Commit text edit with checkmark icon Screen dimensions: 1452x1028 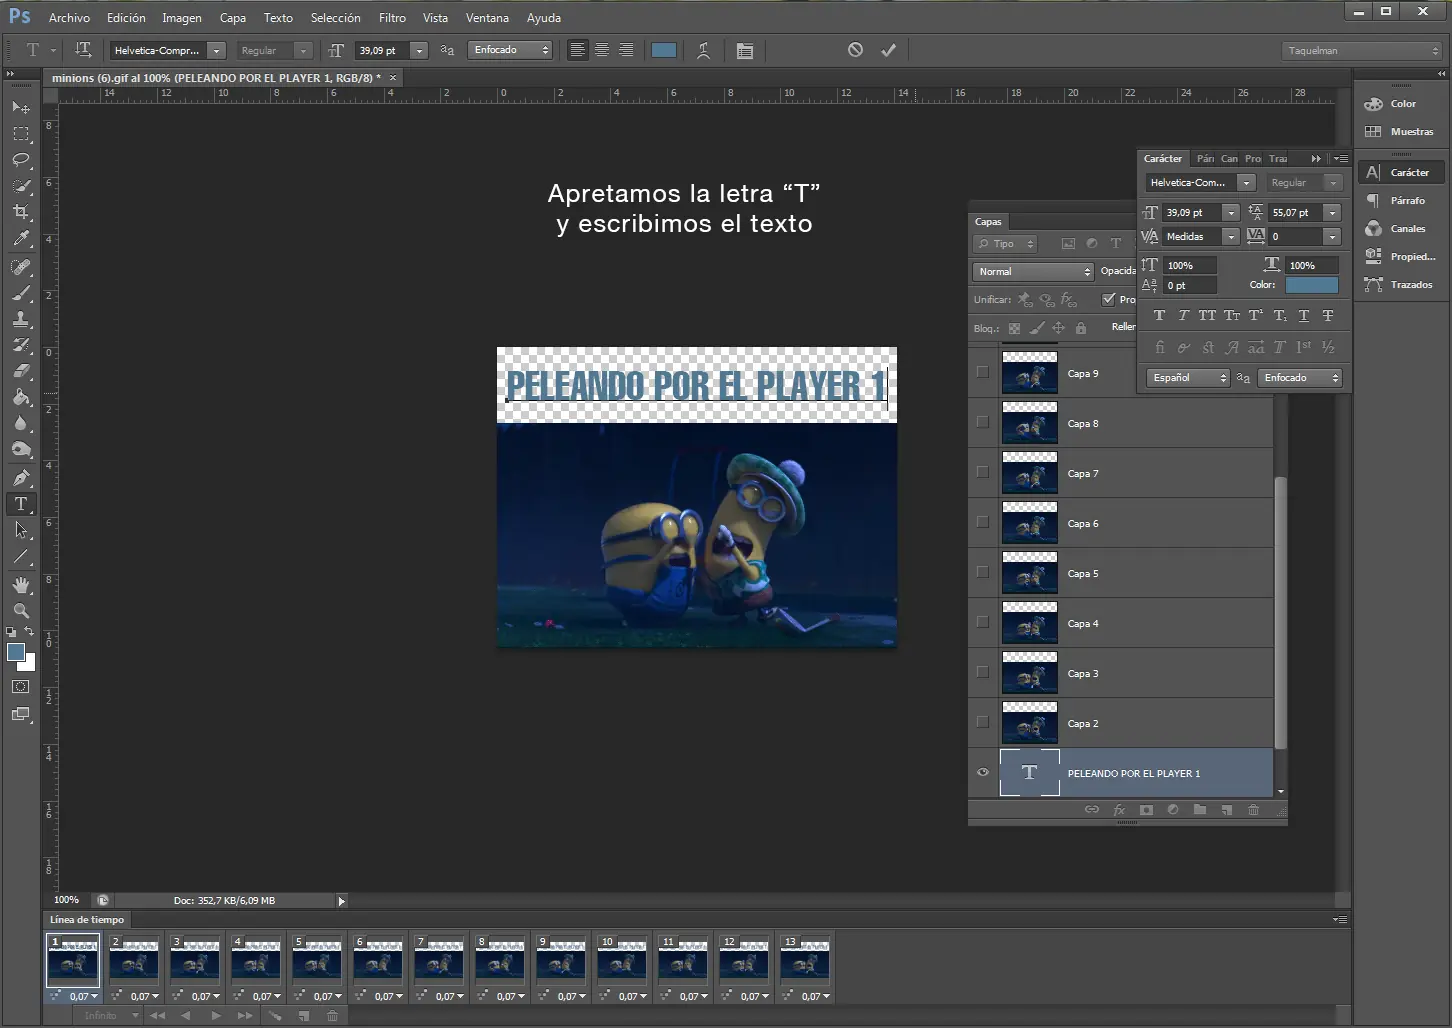point(888,50)
